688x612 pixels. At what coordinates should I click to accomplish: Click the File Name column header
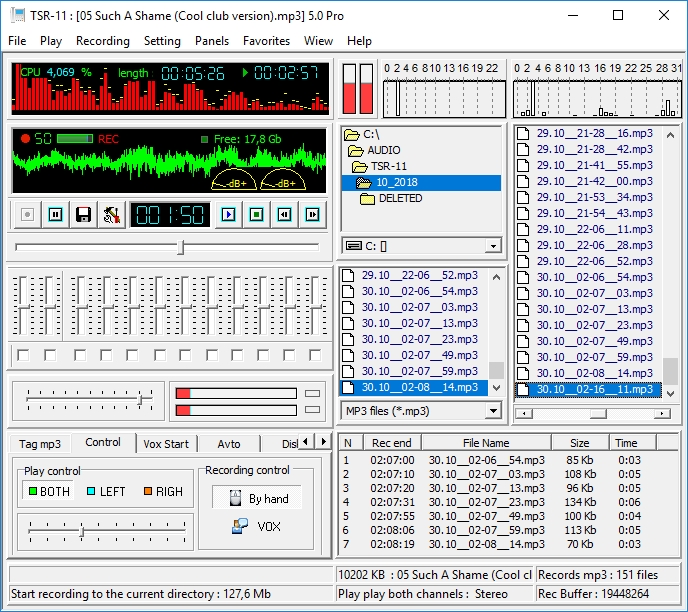pyautogui.click(x=486, y=443)
